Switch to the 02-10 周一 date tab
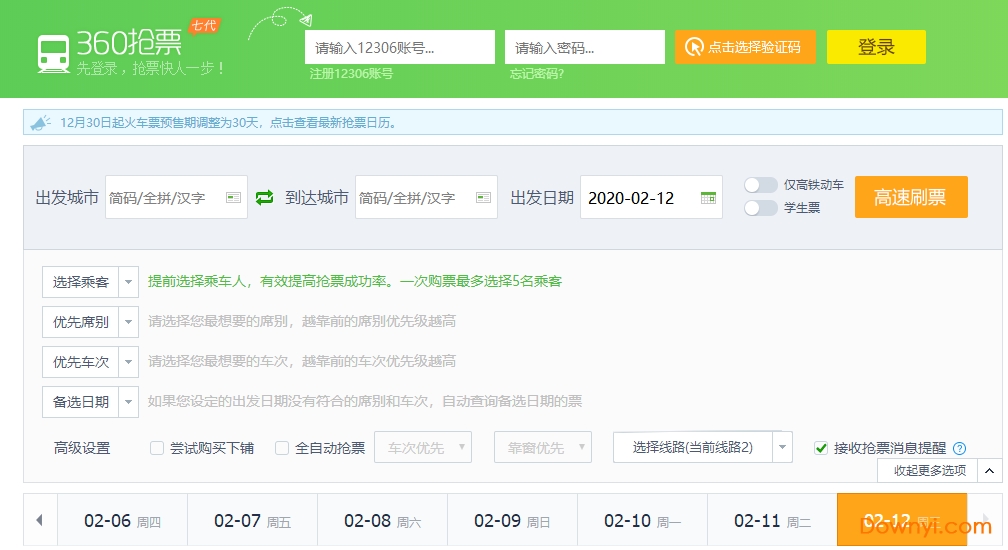1008x550 pixels. (x=642, y=521)
